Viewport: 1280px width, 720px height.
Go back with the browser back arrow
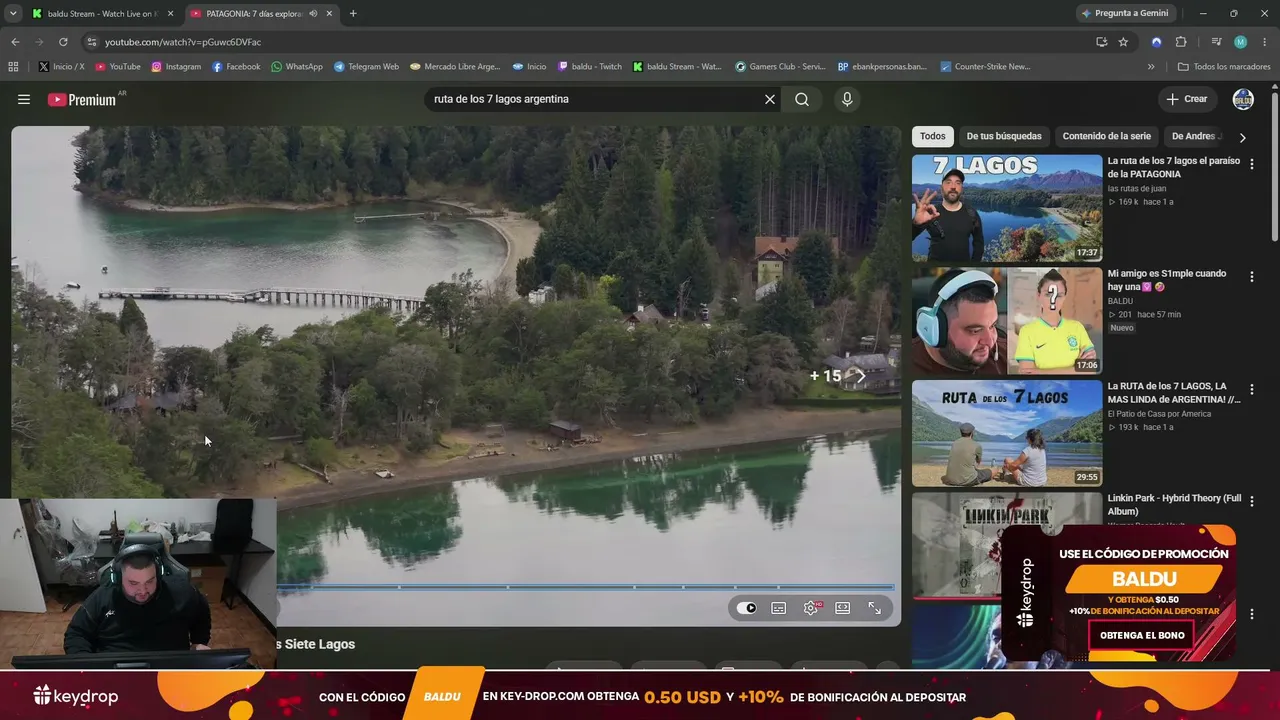(x=15, y=42)
